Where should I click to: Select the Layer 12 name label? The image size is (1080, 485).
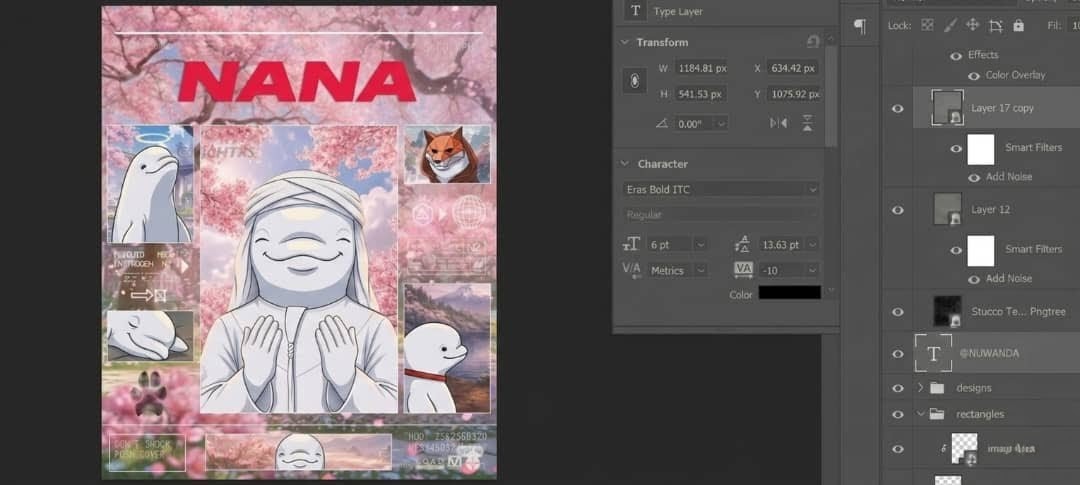(990, 209)
